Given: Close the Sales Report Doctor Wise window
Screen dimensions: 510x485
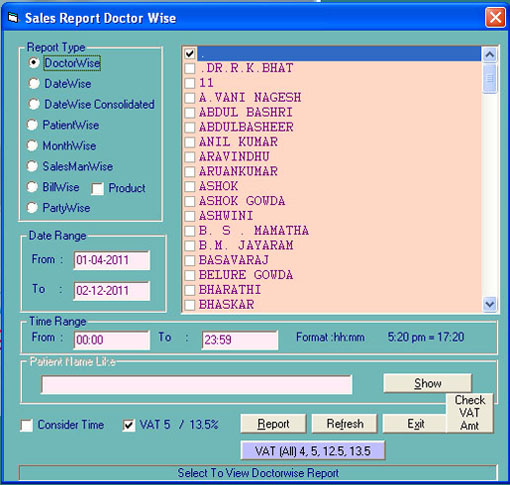Looking at the screenshot, I should click(495, 18).
